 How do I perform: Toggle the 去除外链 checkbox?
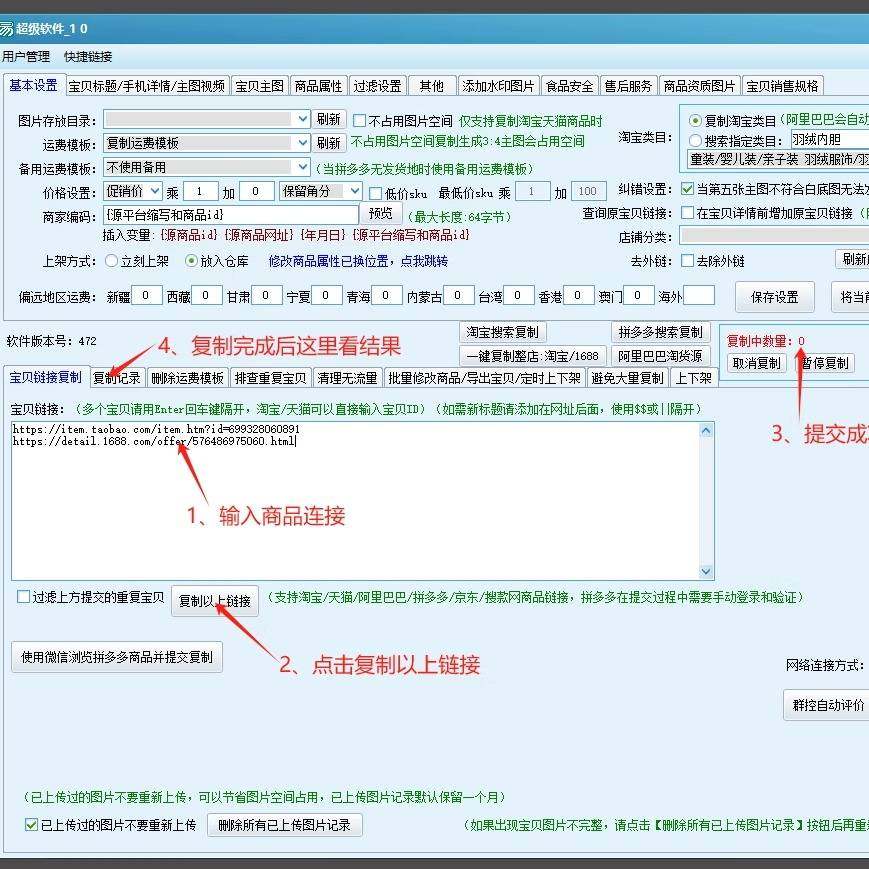point(685,260)
